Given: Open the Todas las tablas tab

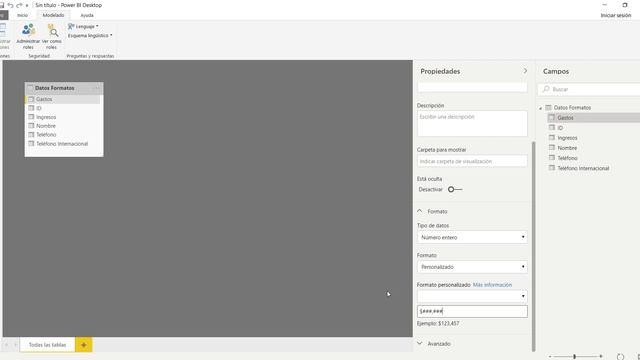Looking at the screenshot, I should 47,345.
